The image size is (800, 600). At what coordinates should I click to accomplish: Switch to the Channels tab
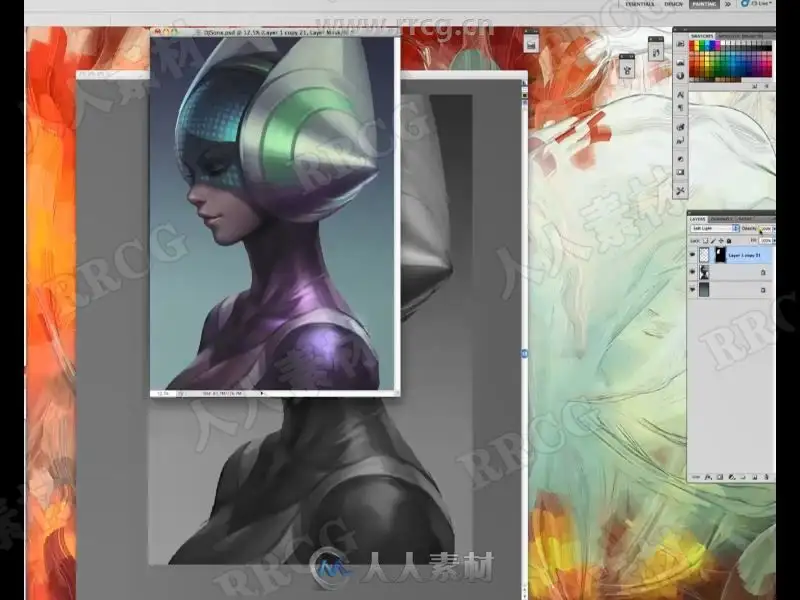click(721, 219)
